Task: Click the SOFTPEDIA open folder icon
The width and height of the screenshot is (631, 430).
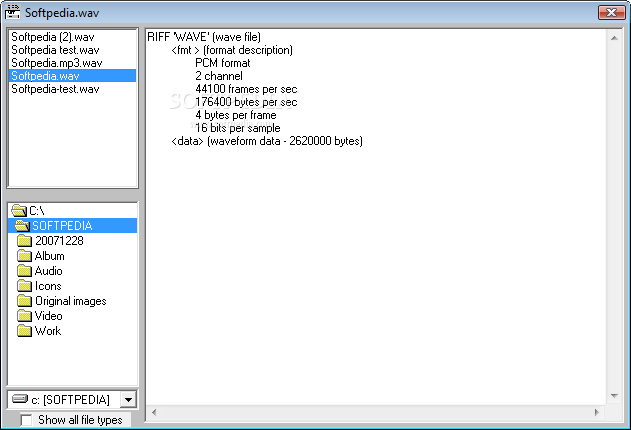Action: point(22,226)
